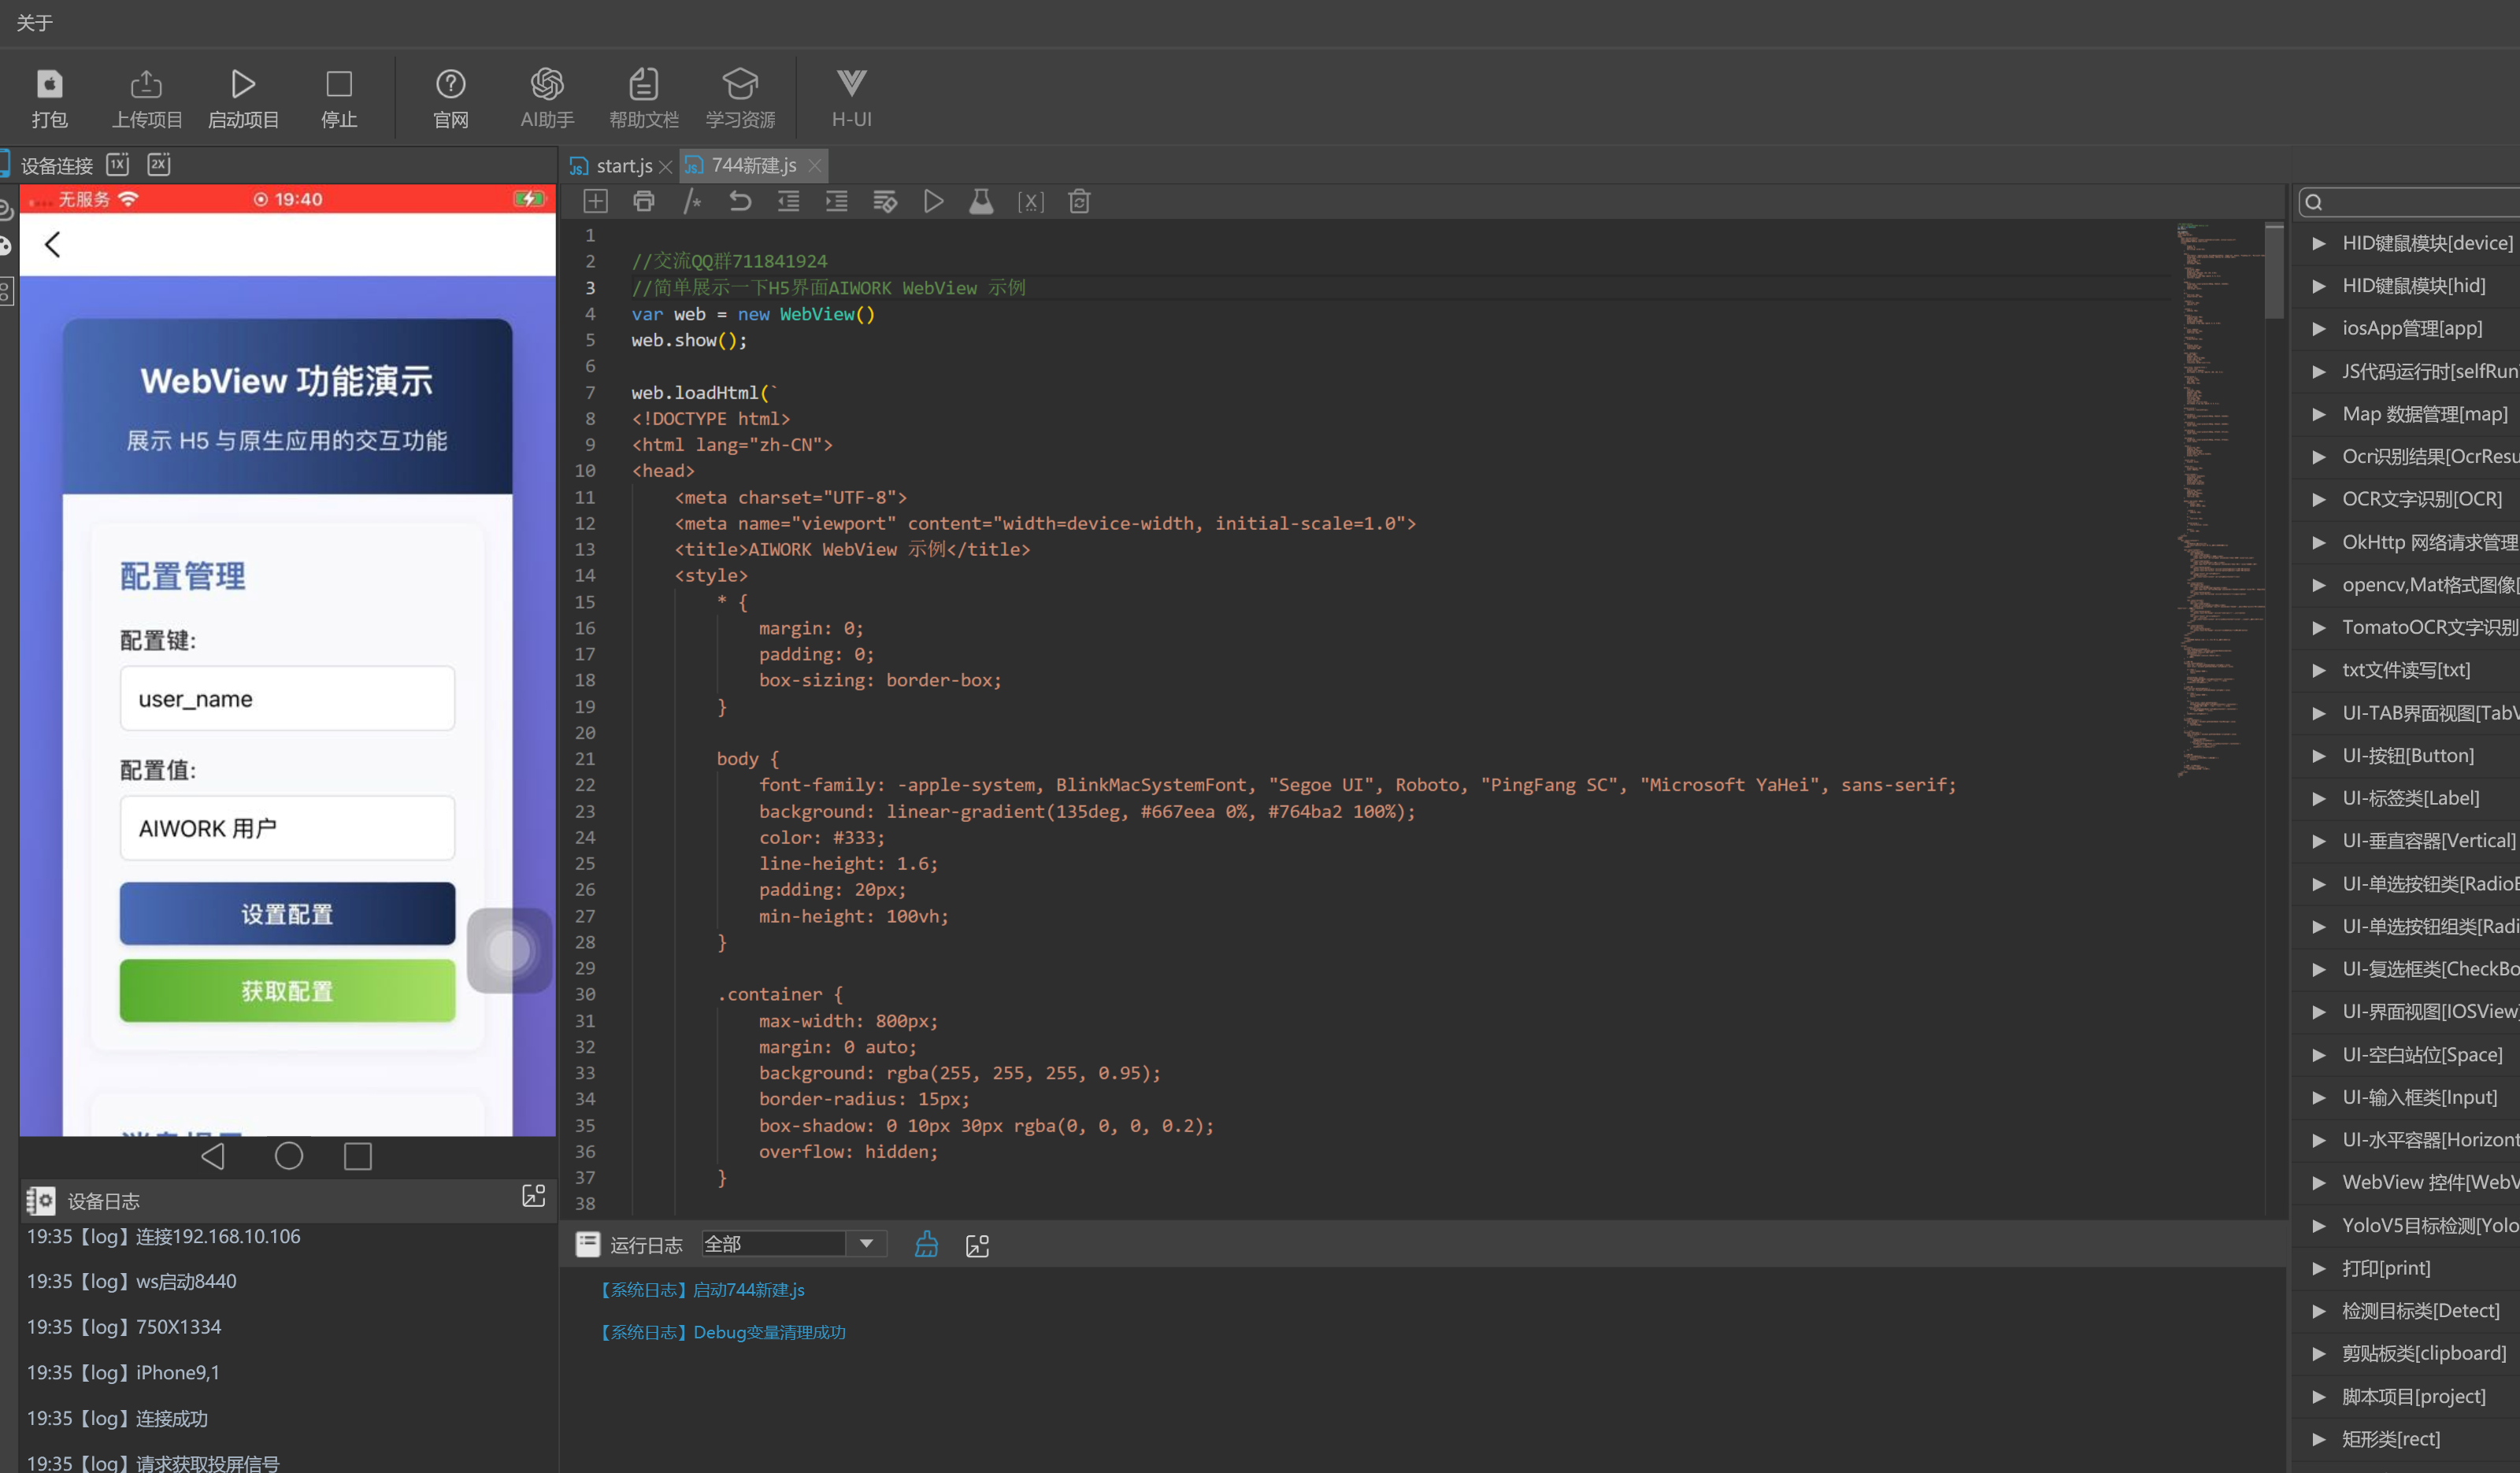Image resolution: width=2520 pixels, height=1473 pixels.
Task: Click the 1x scale icon beside 设备连接
Action: coord(118,164)
